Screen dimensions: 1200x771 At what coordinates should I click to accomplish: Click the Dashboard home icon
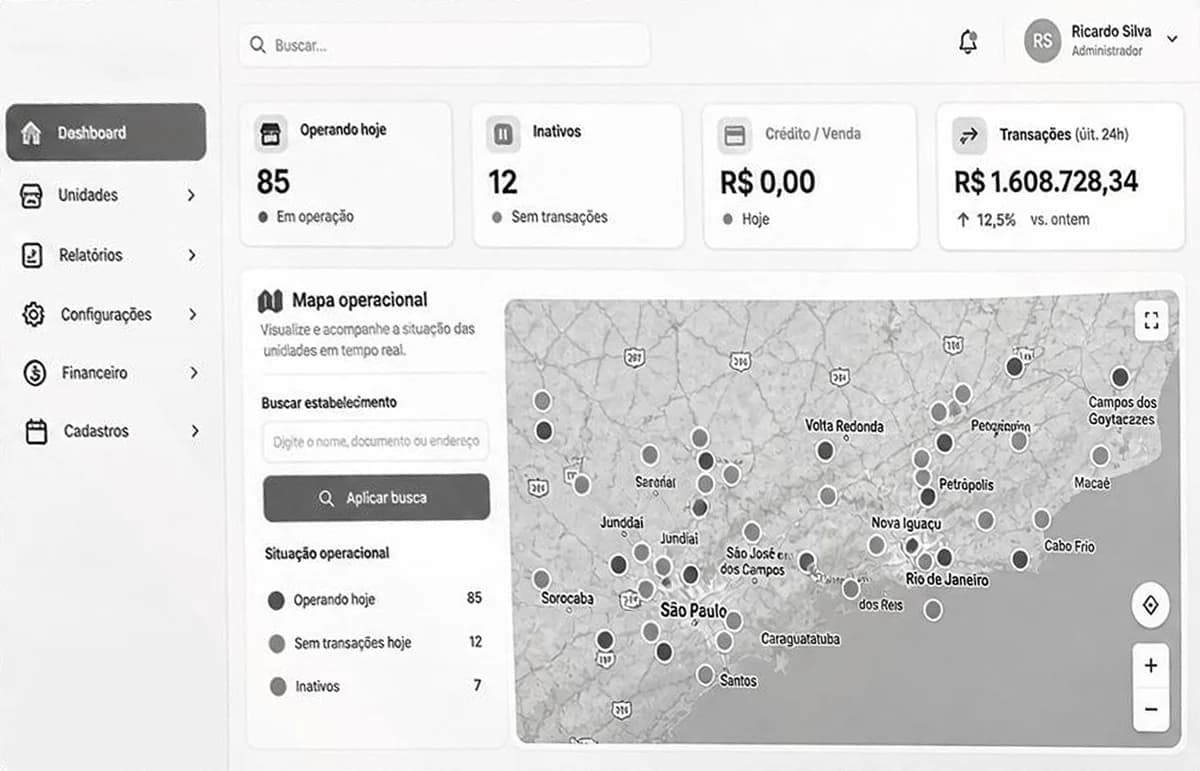coord(32,132)
